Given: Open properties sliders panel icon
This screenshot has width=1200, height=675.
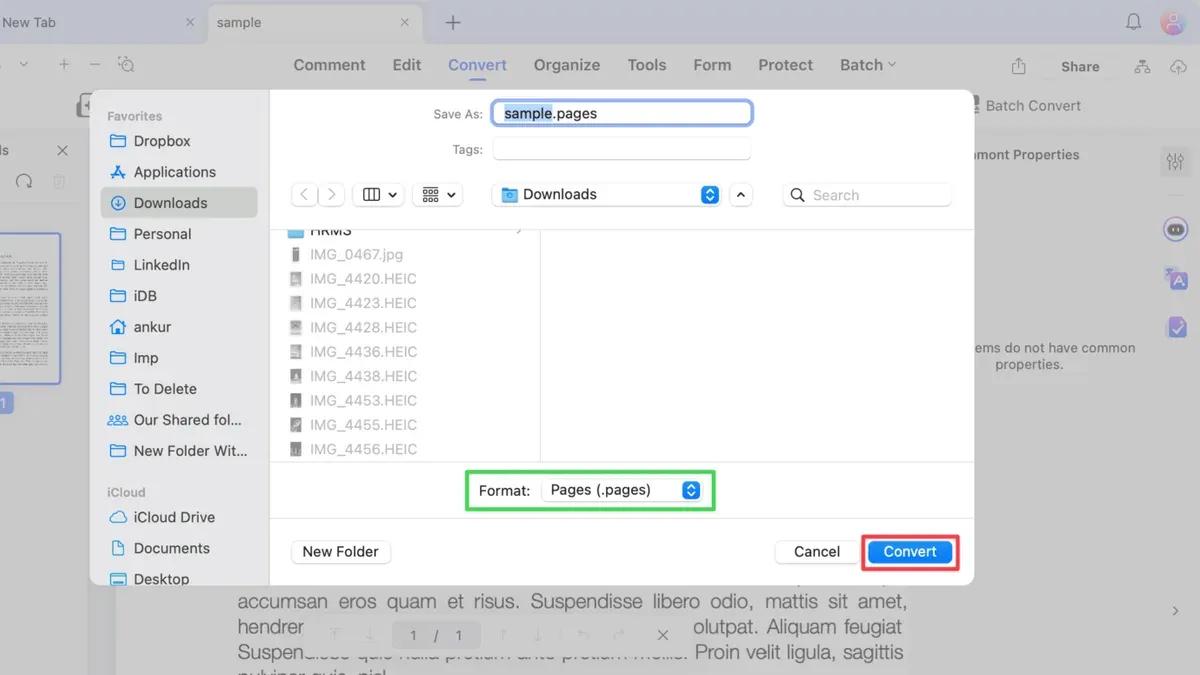Looking at the screenshot, I should tap(1175, 162).
